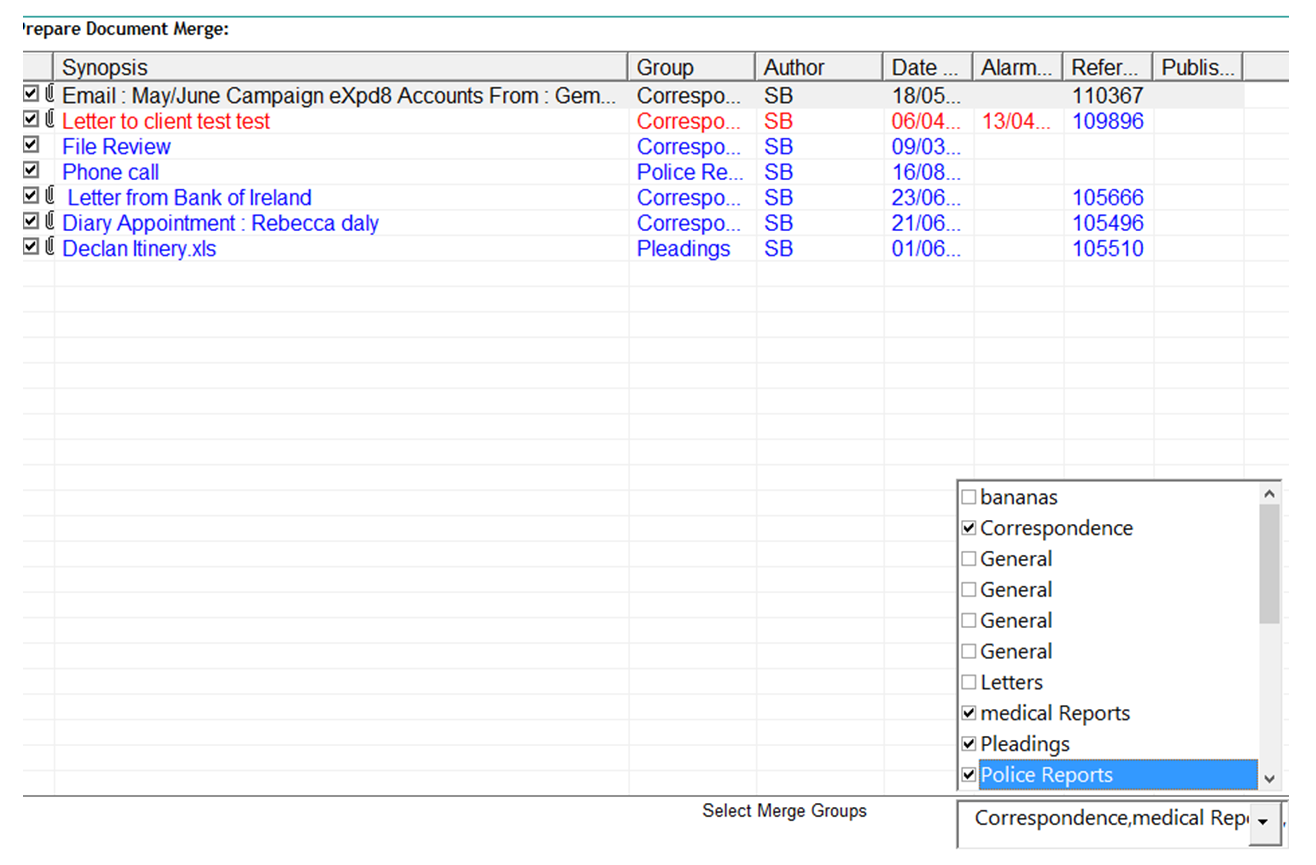
Task: Click reference number 110367
Action: pos(1107,96)
